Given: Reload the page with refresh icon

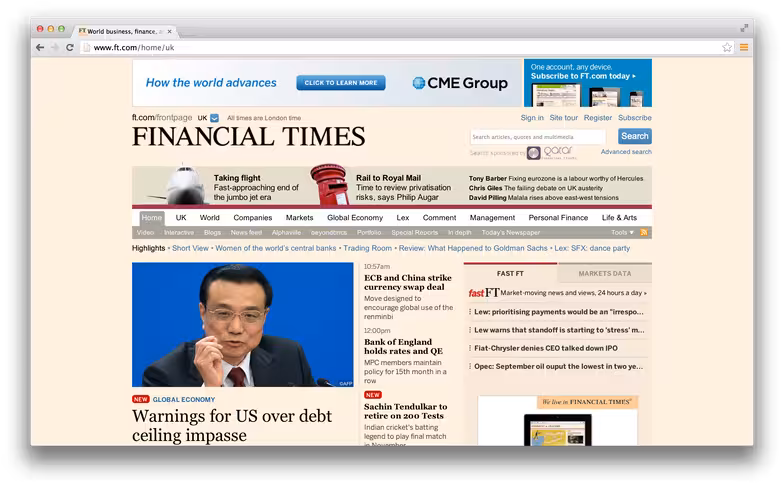Looking at the screenshot, I should pyautogui.click(x=70, y=48).
